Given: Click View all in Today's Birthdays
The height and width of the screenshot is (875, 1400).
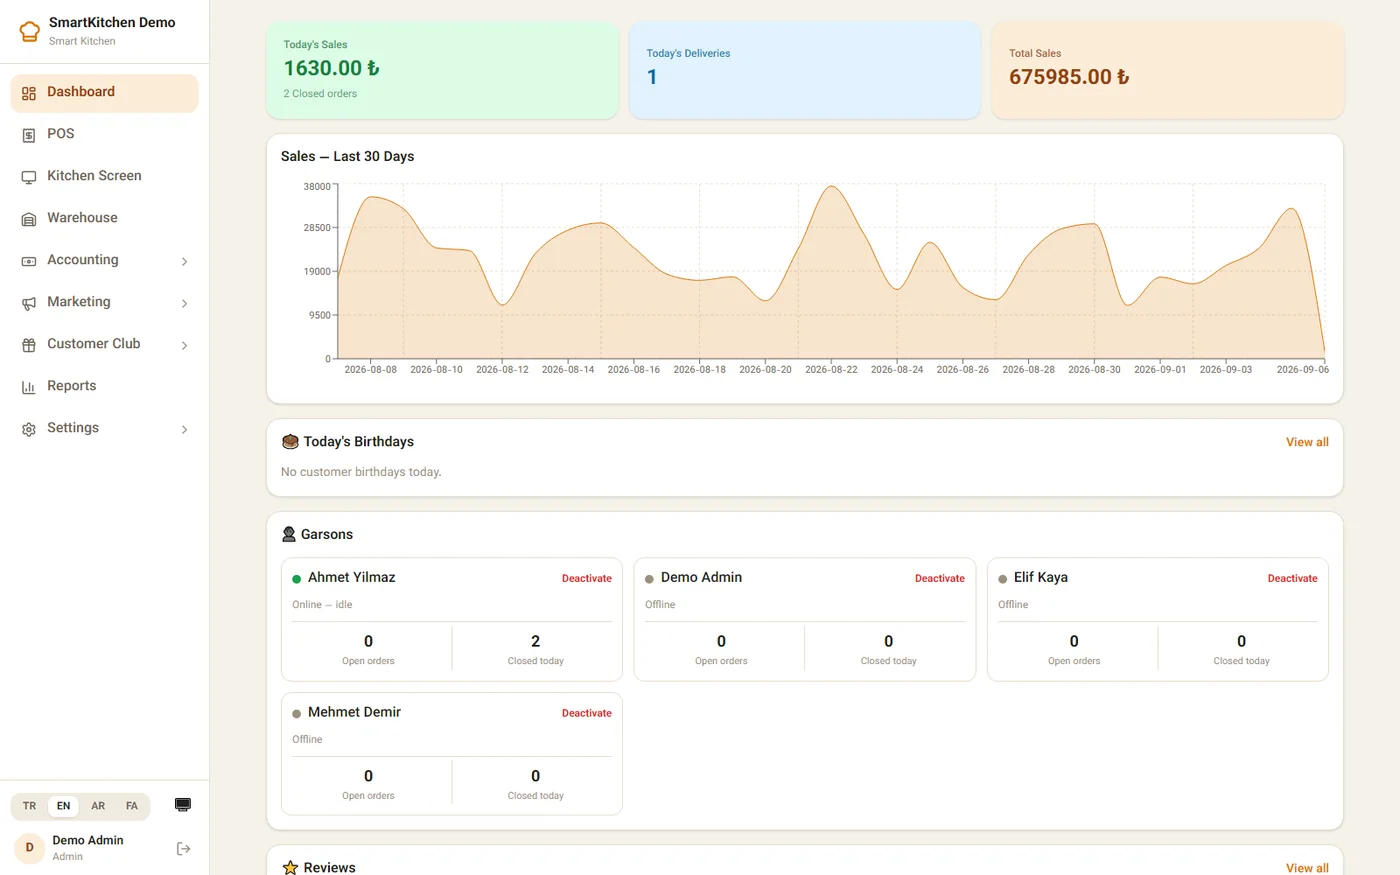Looking at the screenshot, I should (x=1307, y=442).
